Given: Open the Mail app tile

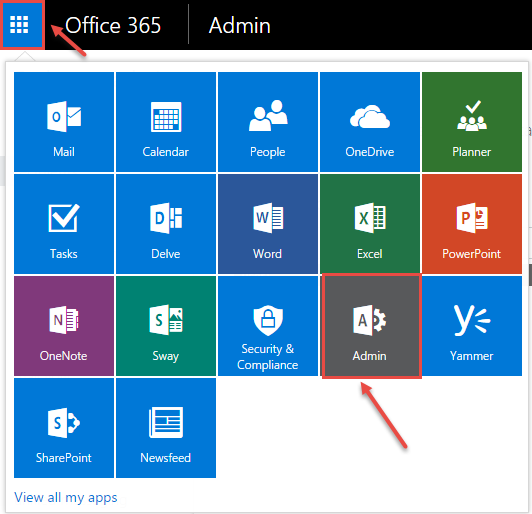Looking at the screenshot, I should 64,122.
